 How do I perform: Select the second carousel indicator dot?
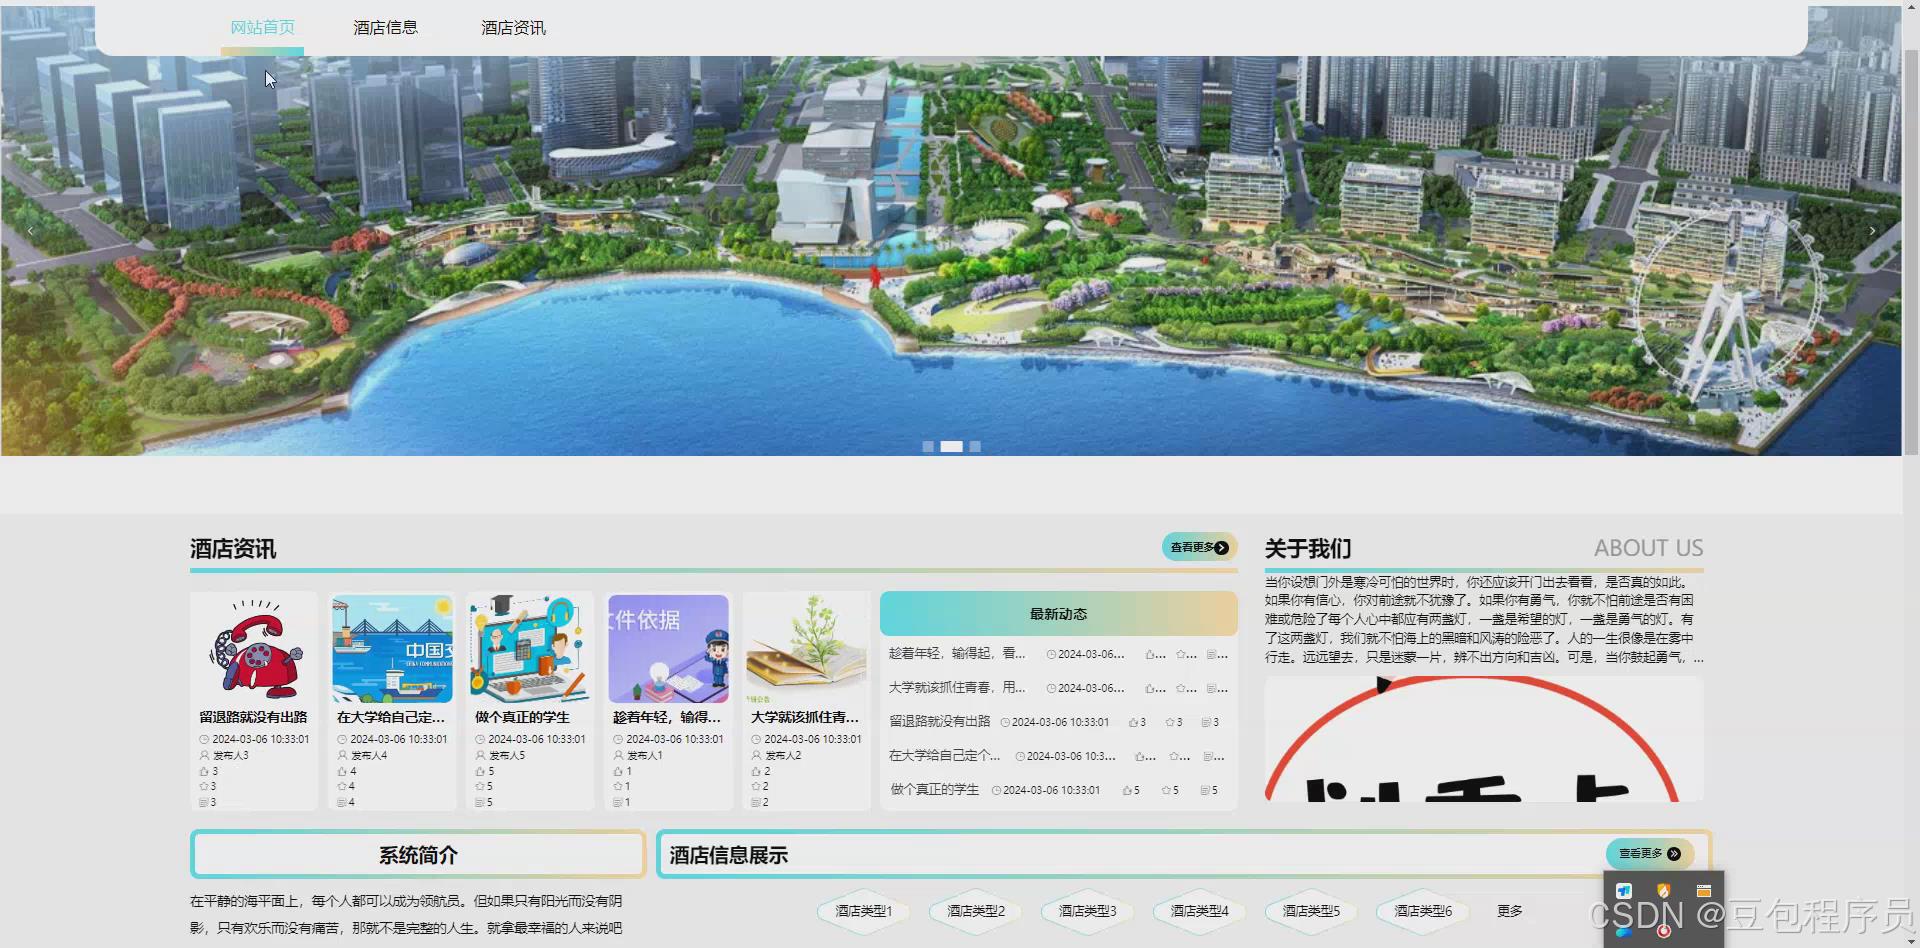coord(951,446)
